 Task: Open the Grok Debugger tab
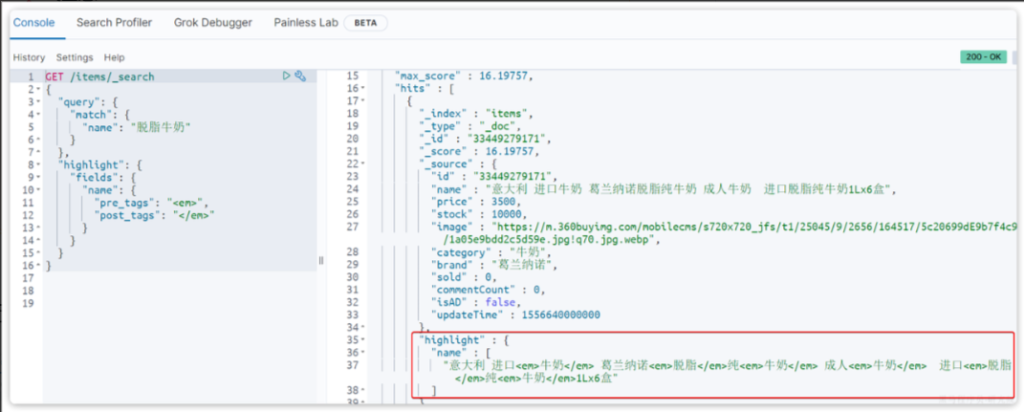point(212,22)
